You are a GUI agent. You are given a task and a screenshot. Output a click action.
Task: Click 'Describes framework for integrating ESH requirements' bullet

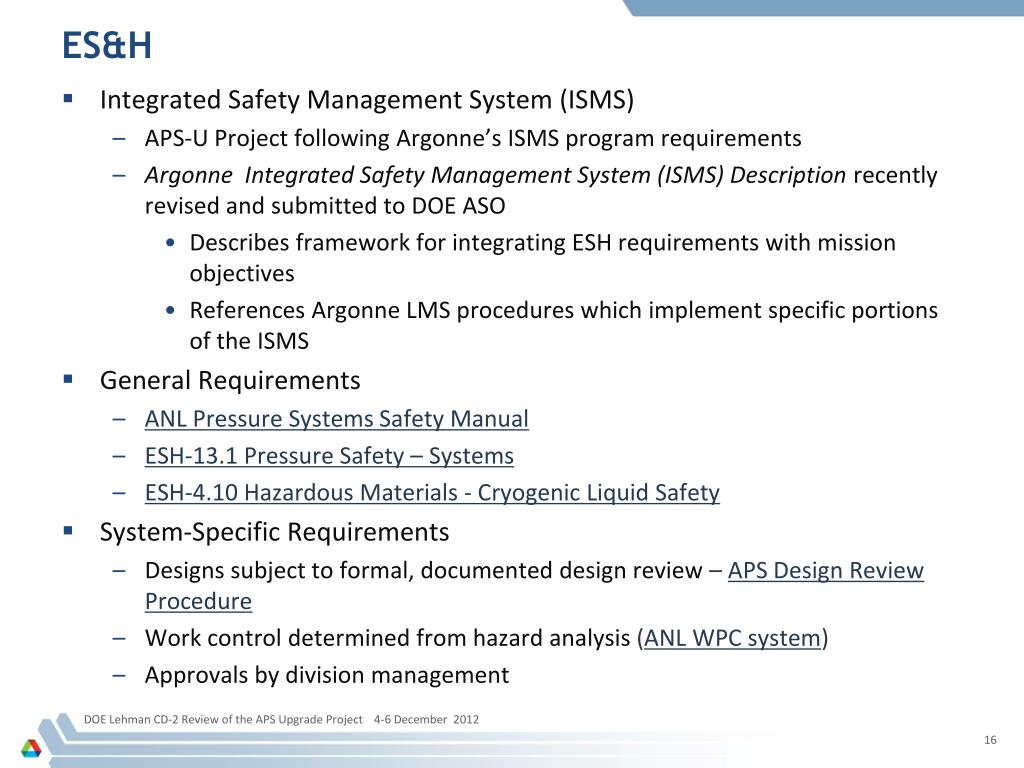point(542,257)
